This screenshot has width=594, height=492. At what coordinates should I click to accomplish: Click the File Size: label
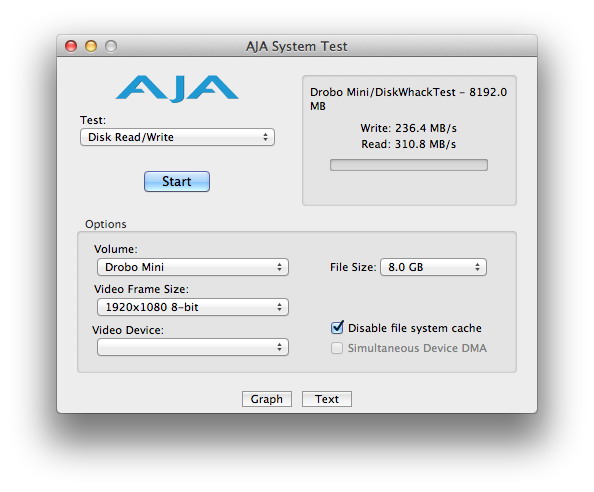tap(353, 267)
